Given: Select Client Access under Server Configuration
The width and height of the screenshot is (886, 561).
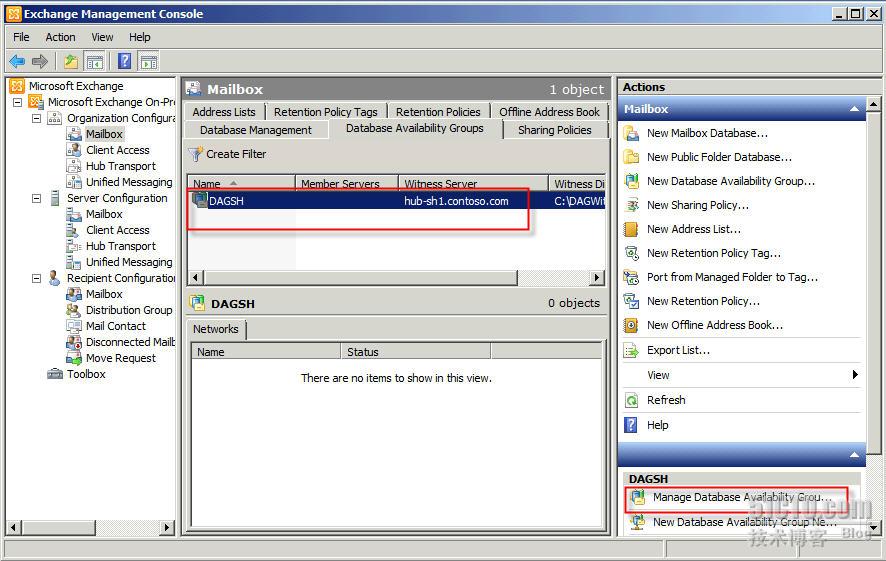Looking at the screenshot, I should click(x=118, y=230).
